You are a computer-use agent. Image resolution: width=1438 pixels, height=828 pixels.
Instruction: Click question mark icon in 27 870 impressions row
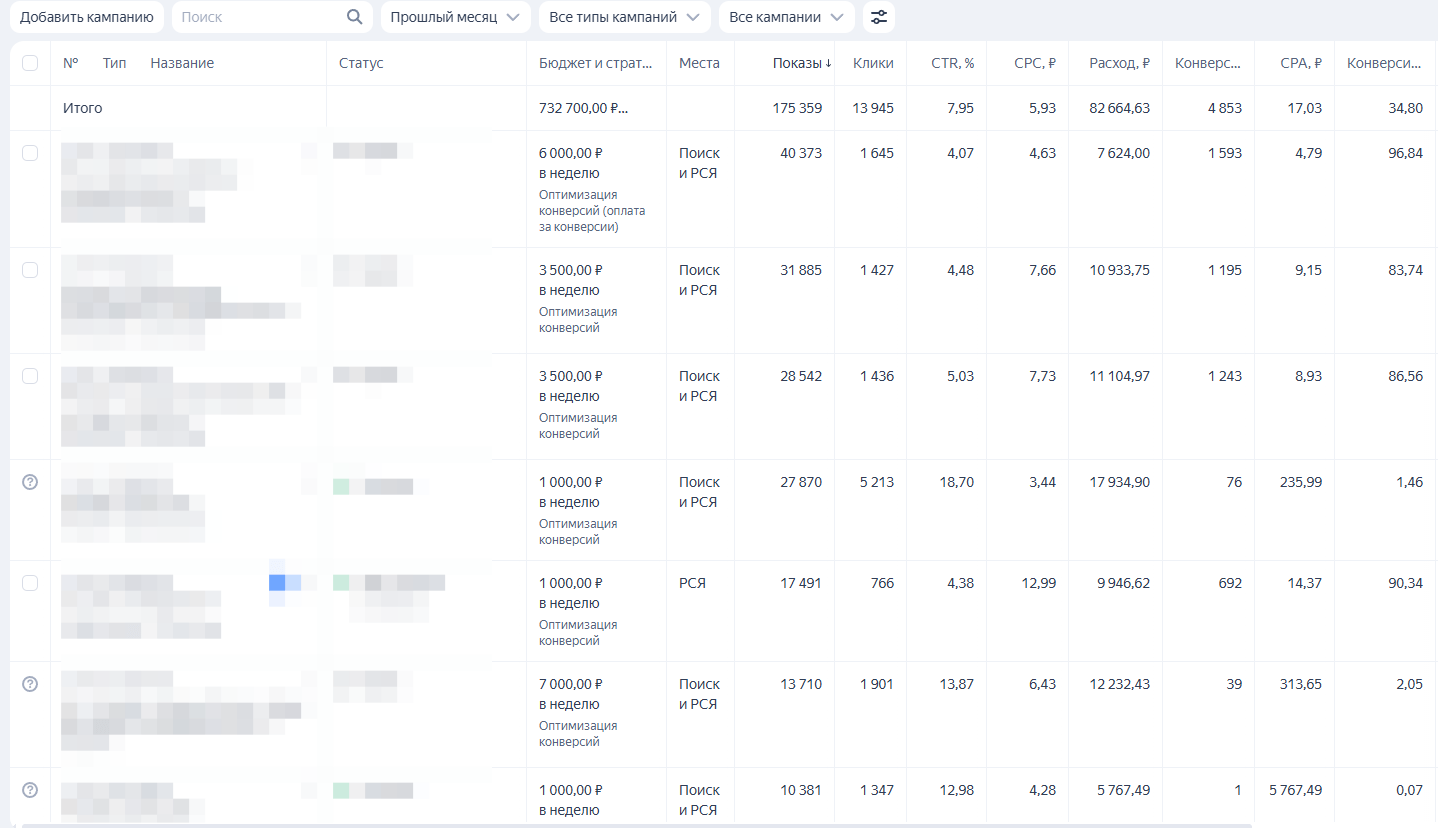click(30, 482)
